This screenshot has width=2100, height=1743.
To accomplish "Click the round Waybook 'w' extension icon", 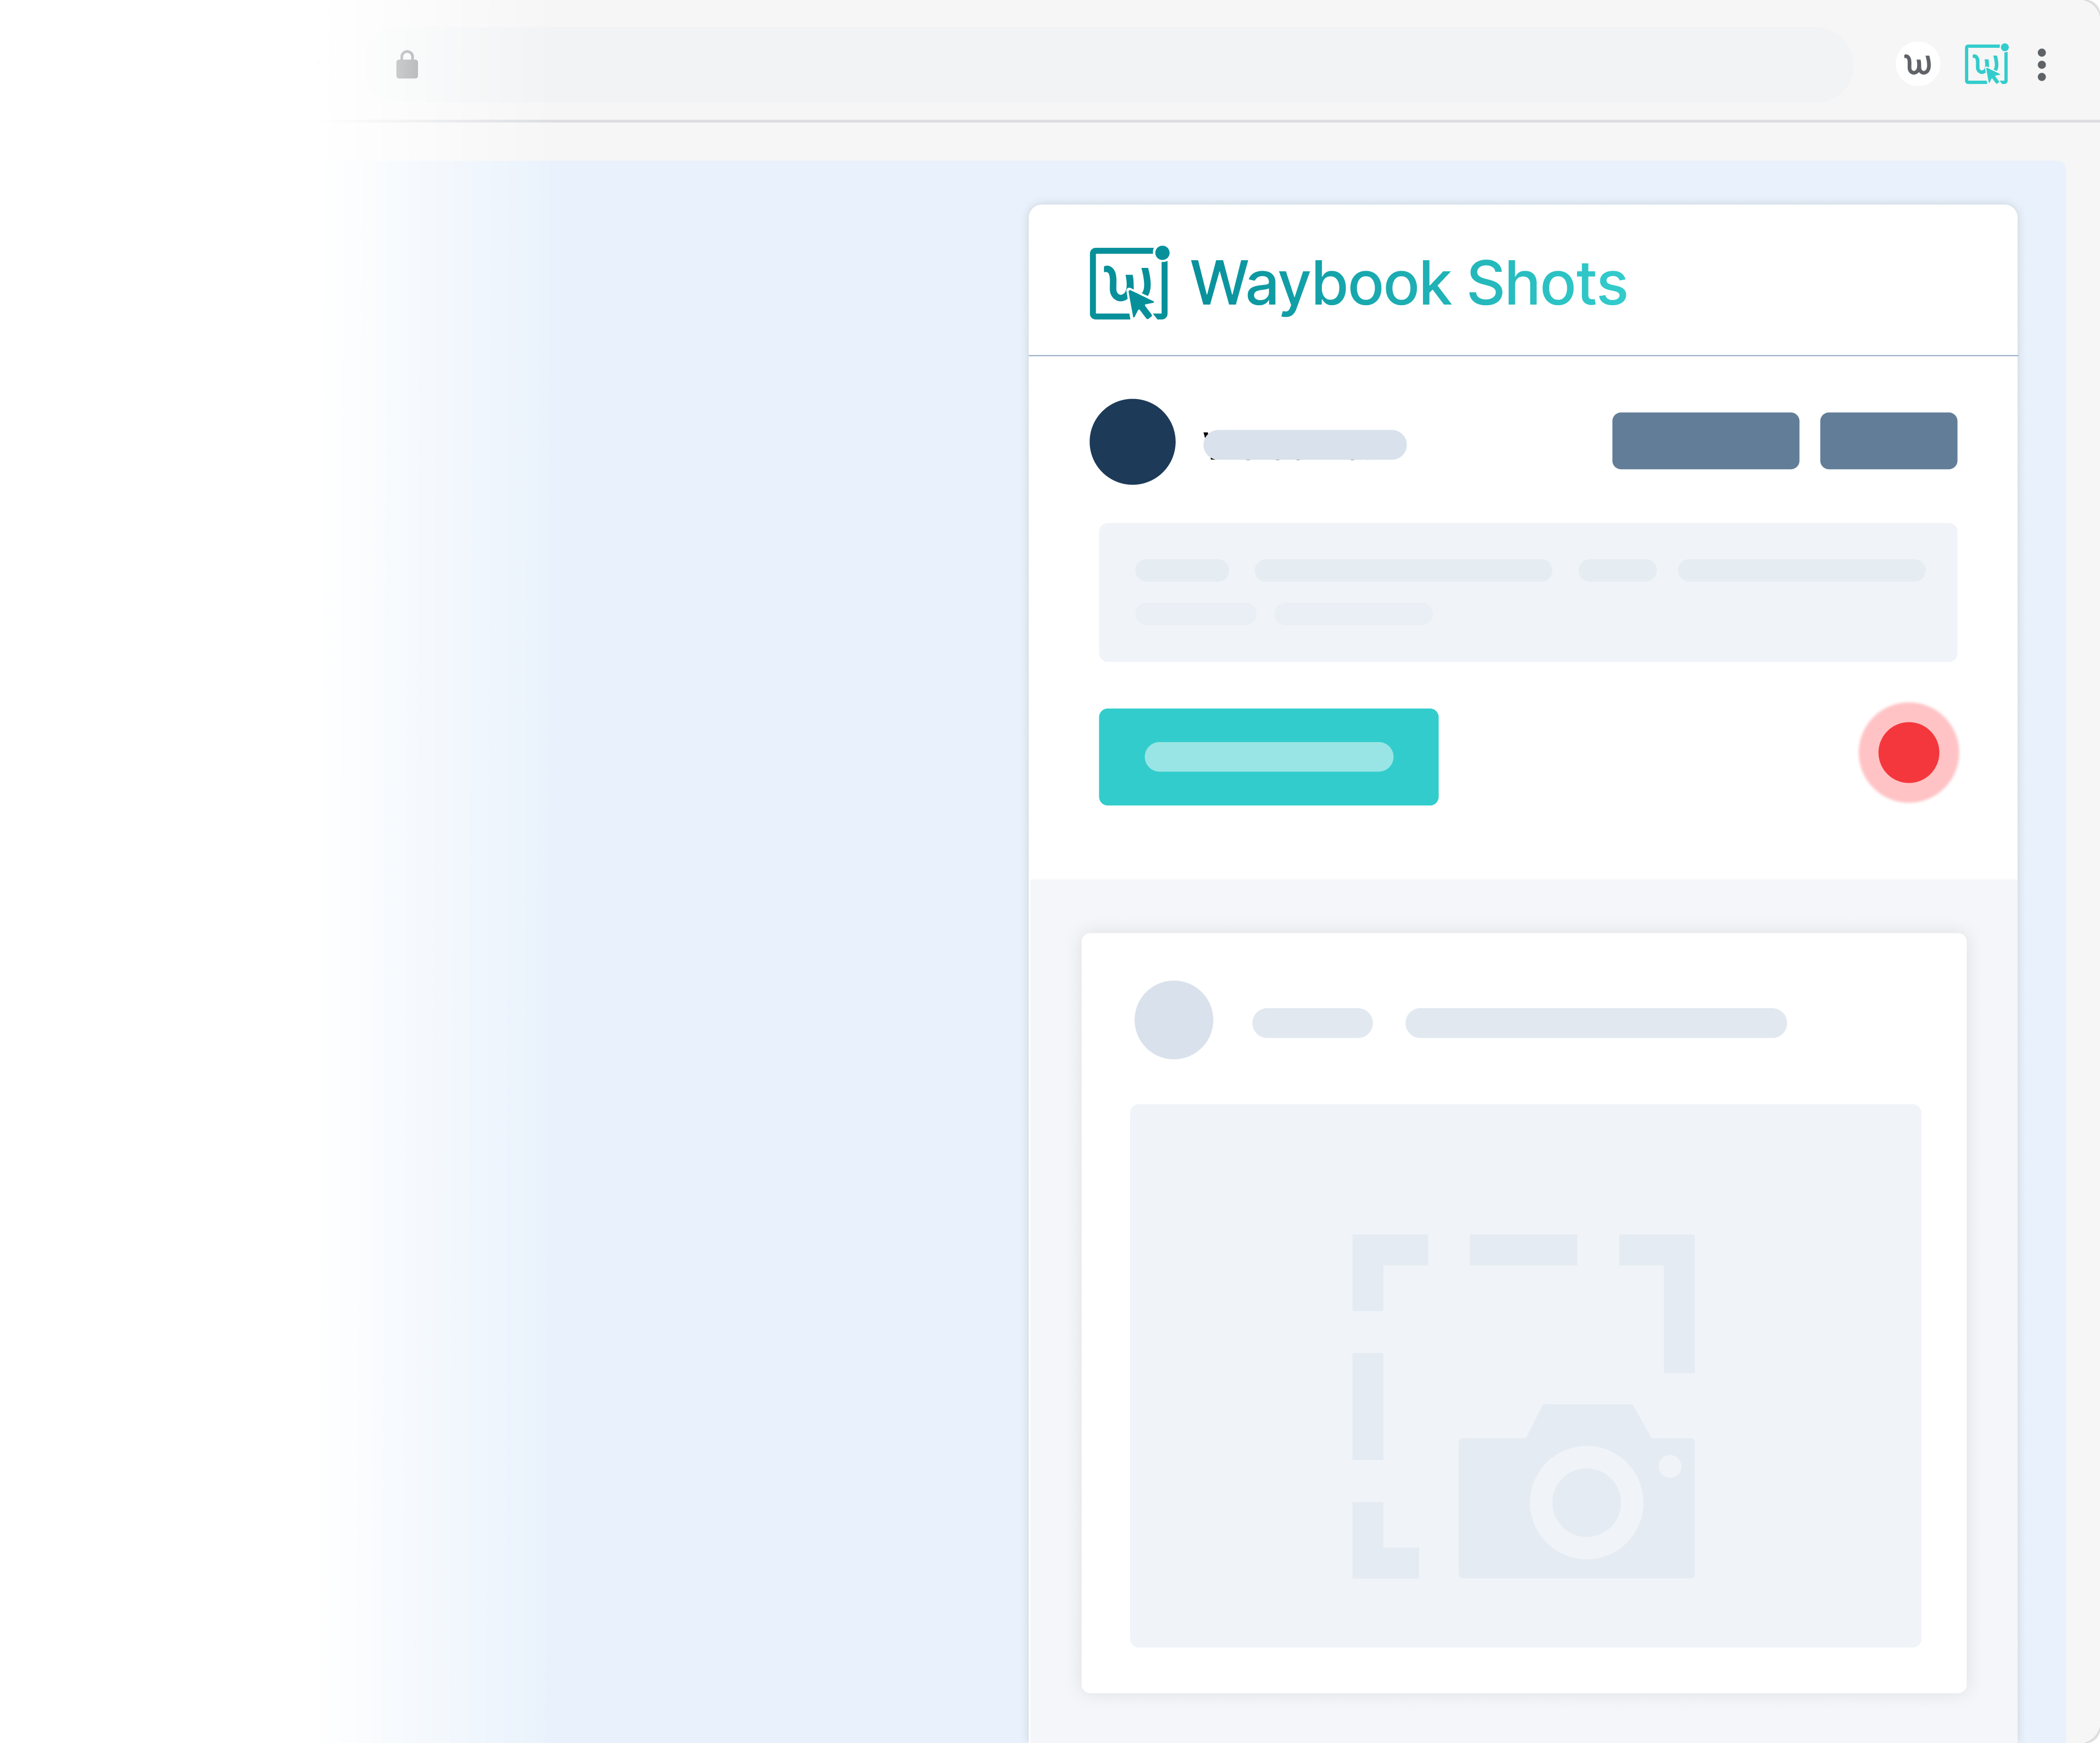I will pos(1917,65).
